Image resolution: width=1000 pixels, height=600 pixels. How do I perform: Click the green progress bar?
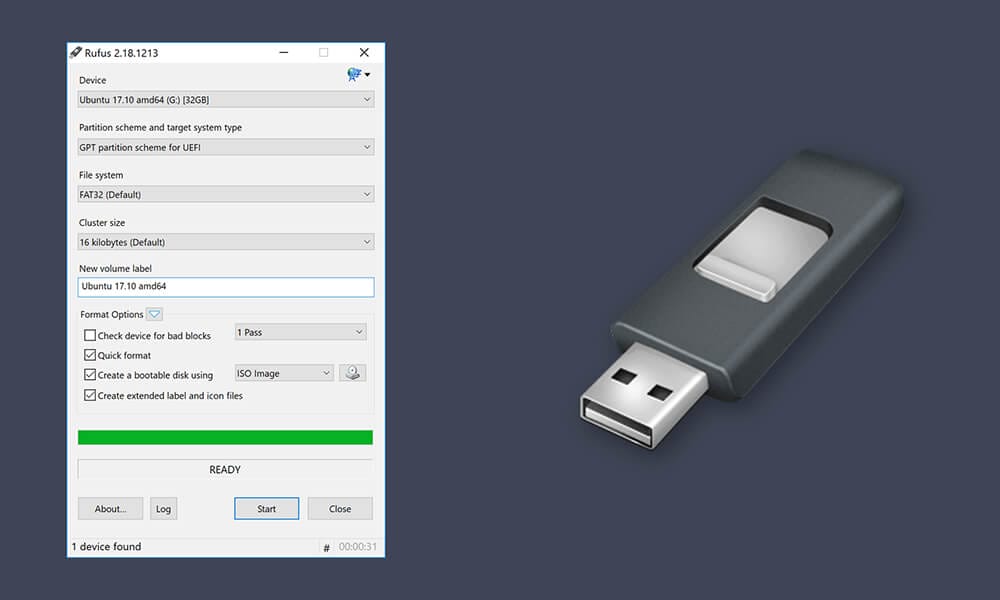tap(225, 437)
